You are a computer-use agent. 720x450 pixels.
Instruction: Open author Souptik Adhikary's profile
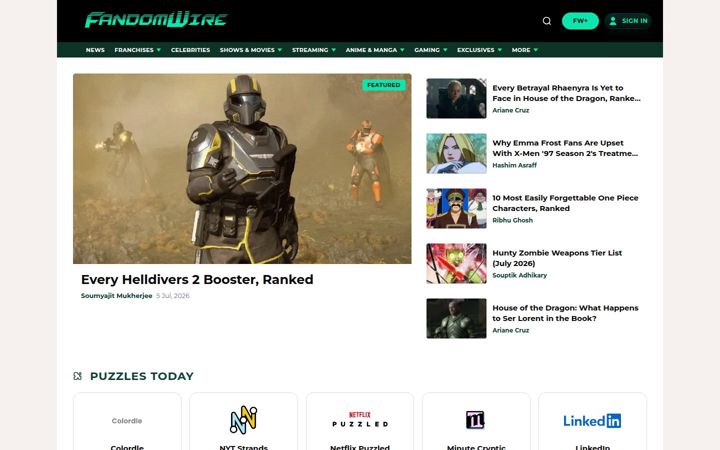pos(519,276)
